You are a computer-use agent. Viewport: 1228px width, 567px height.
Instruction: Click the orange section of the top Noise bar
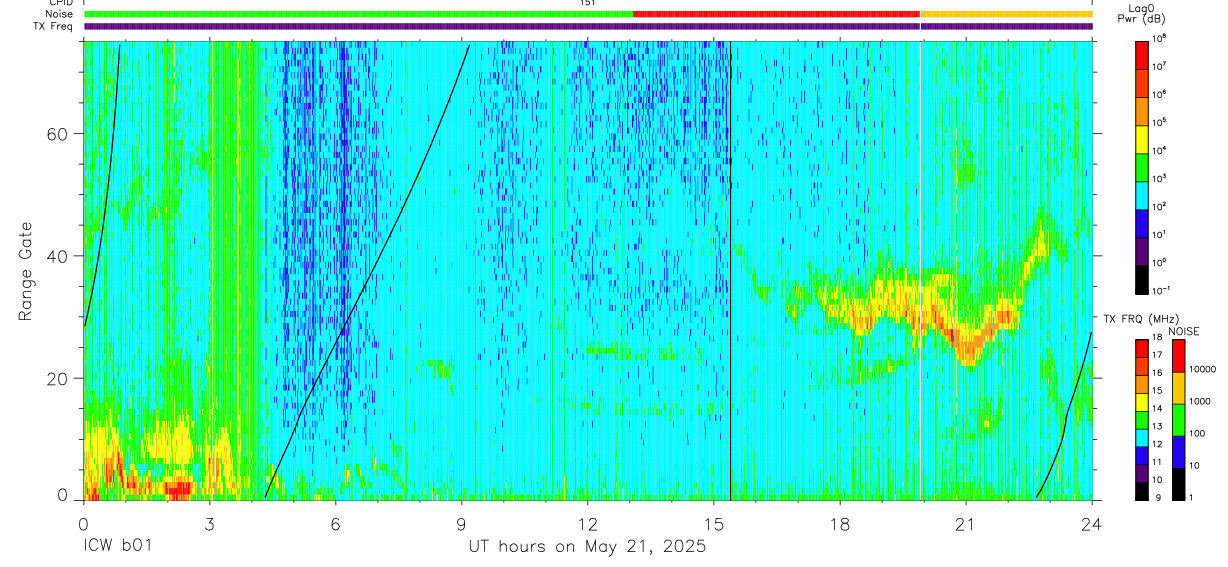tap(1007, 14)
